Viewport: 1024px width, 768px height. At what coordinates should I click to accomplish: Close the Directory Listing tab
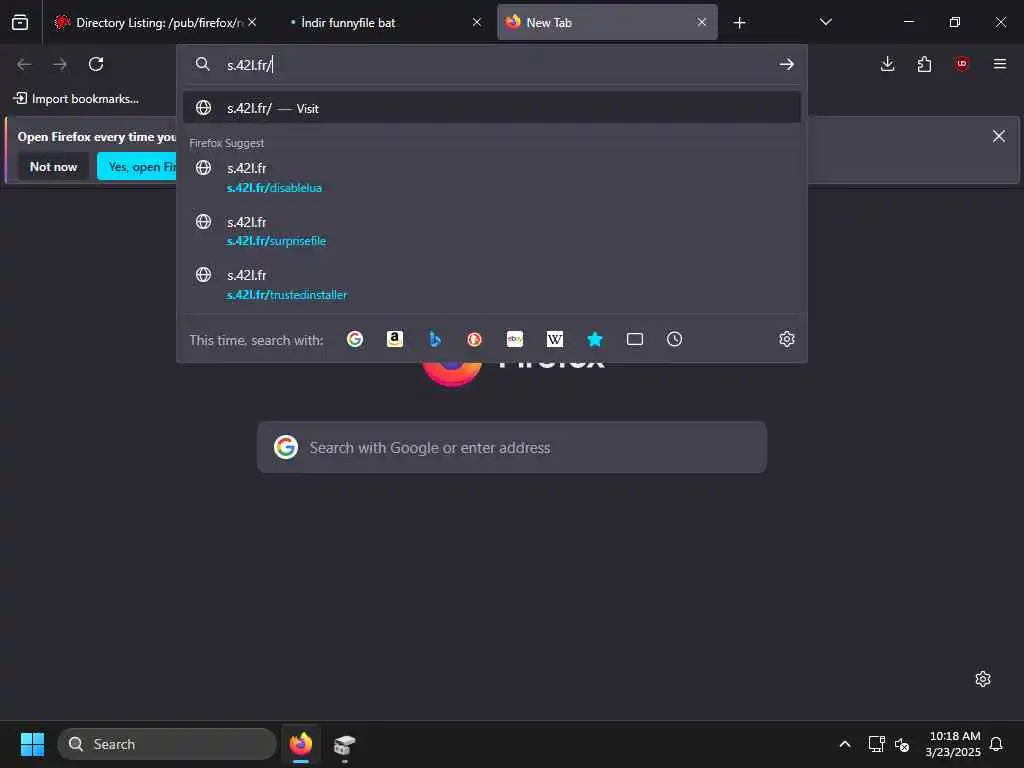tap(252, 23)
